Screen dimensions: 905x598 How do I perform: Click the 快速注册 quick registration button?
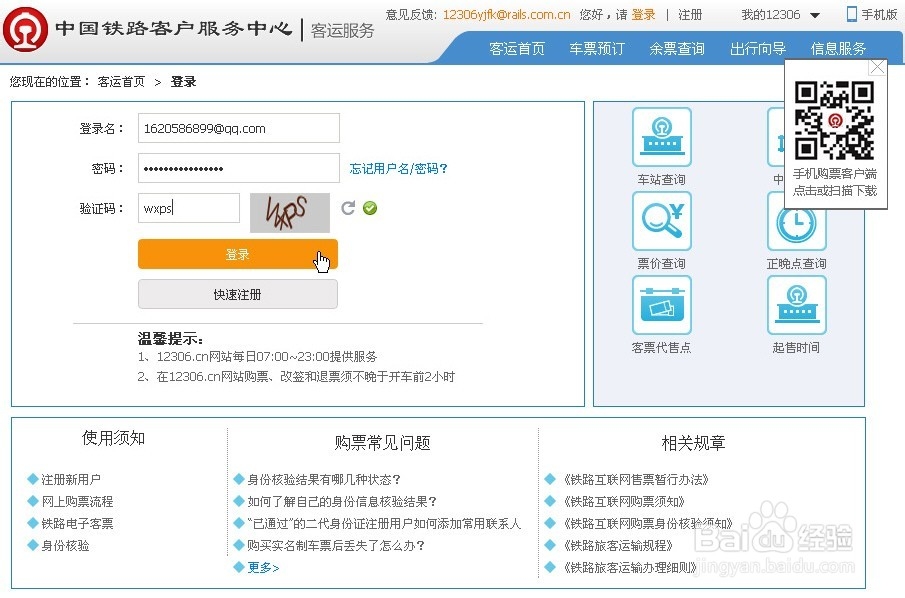pyautogui.click(x=237, y=293)
